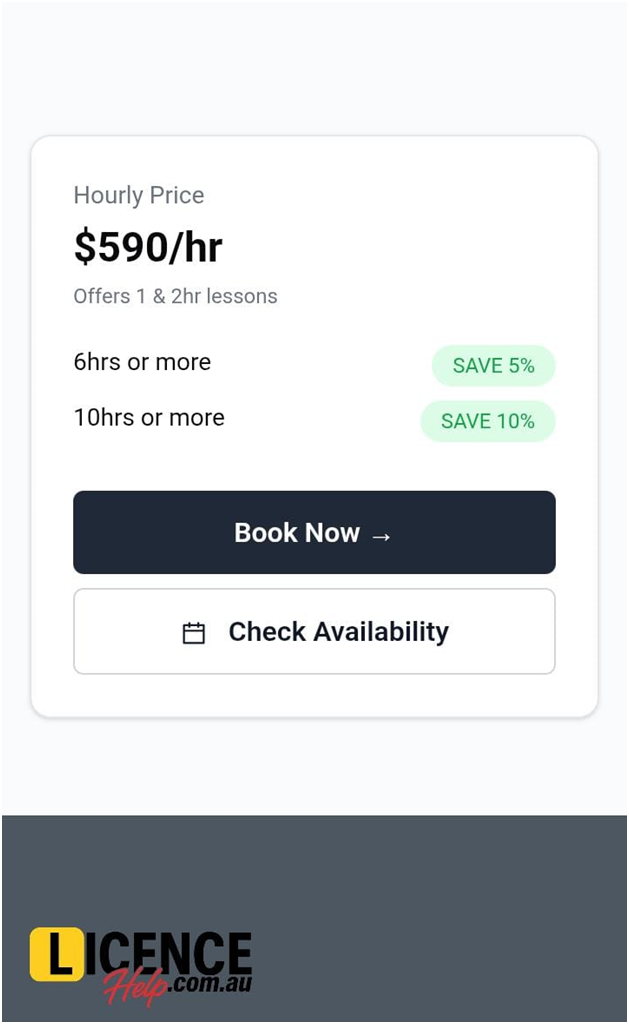Click the light area below pricing card

click(x=313, y=765)
